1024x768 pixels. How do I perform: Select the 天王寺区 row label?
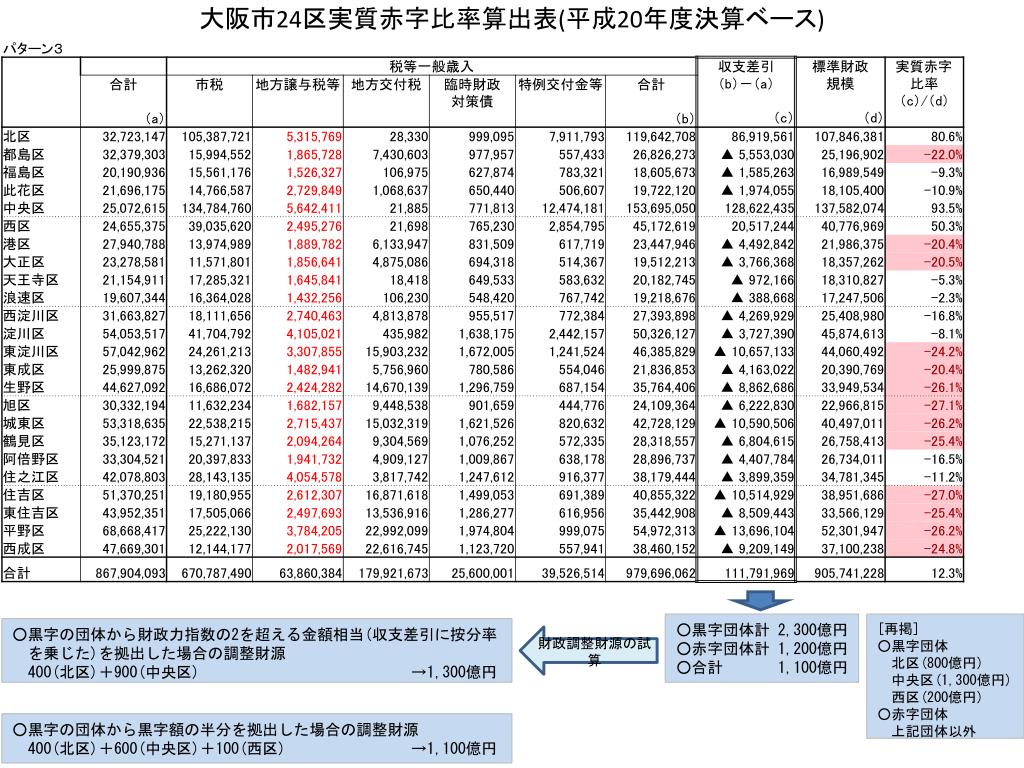tap(31, 280)
